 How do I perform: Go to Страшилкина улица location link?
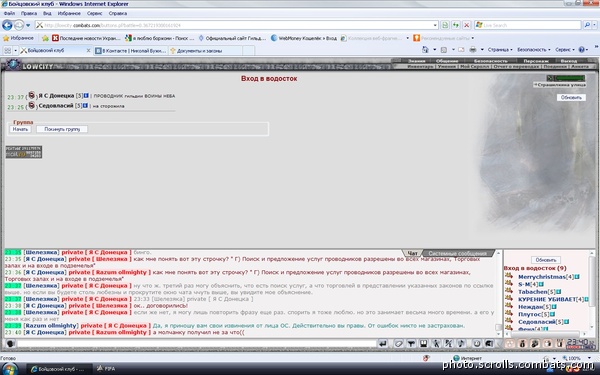560,85
